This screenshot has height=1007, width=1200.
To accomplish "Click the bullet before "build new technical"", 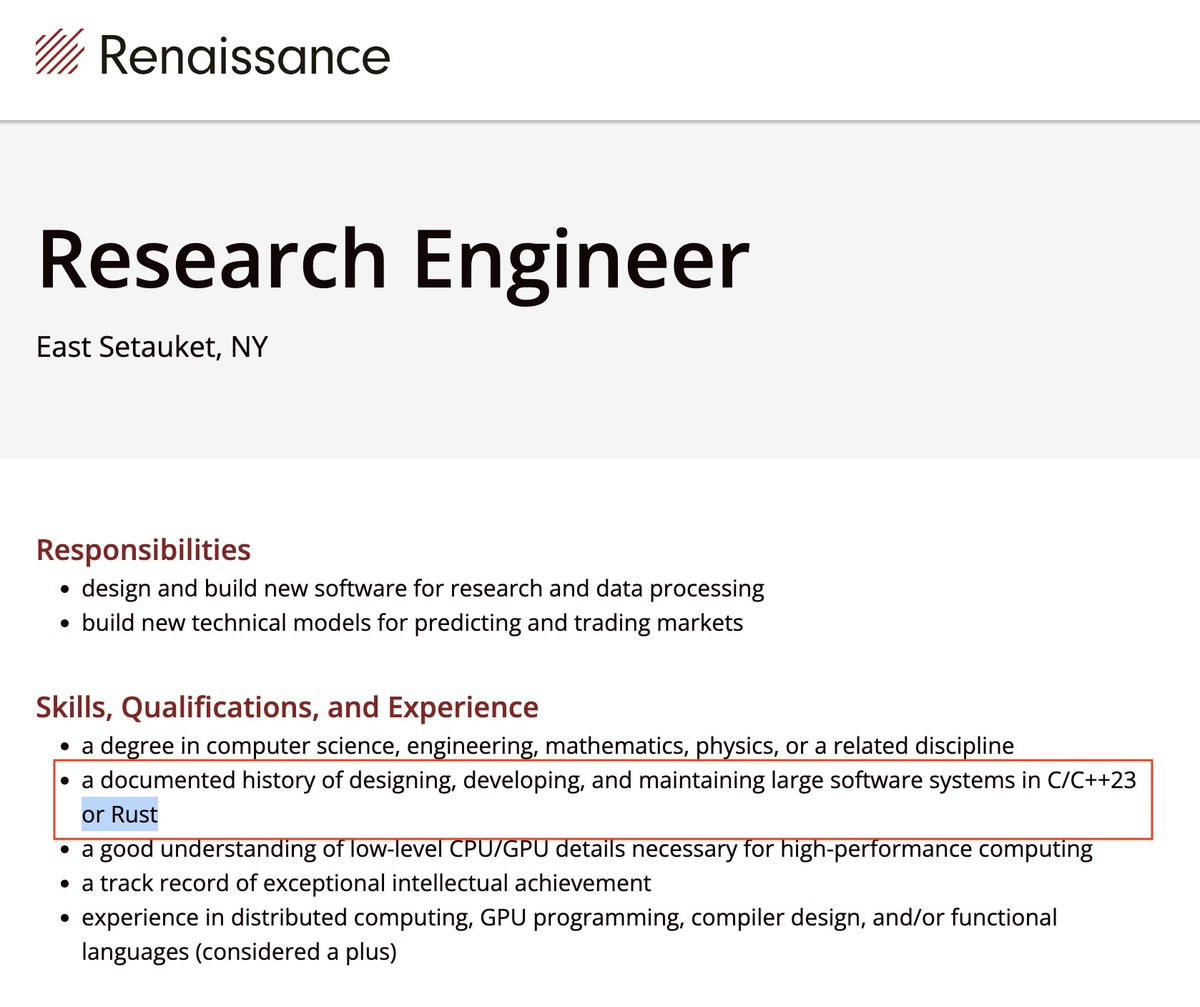I will (x=64, y=625).
